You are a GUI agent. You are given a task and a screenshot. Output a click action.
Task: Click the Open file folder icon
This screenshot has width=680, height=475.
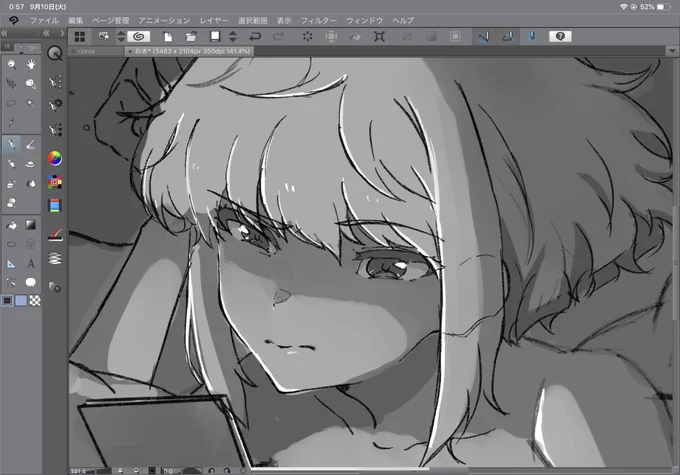[191, 36]
